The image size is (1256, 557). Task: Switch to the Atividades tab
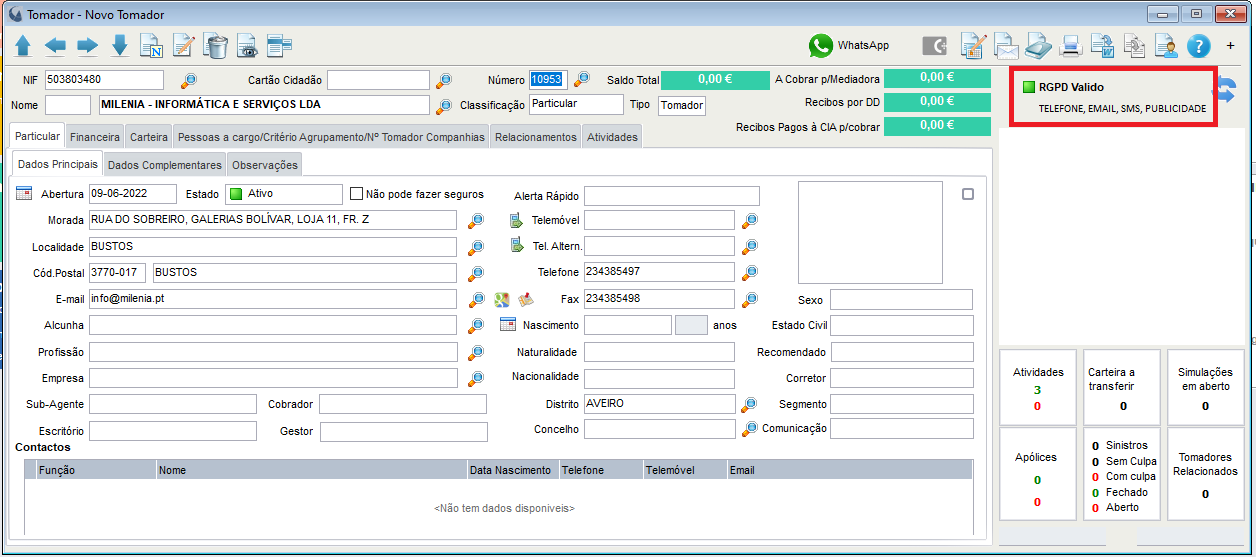tap(612, 137)
